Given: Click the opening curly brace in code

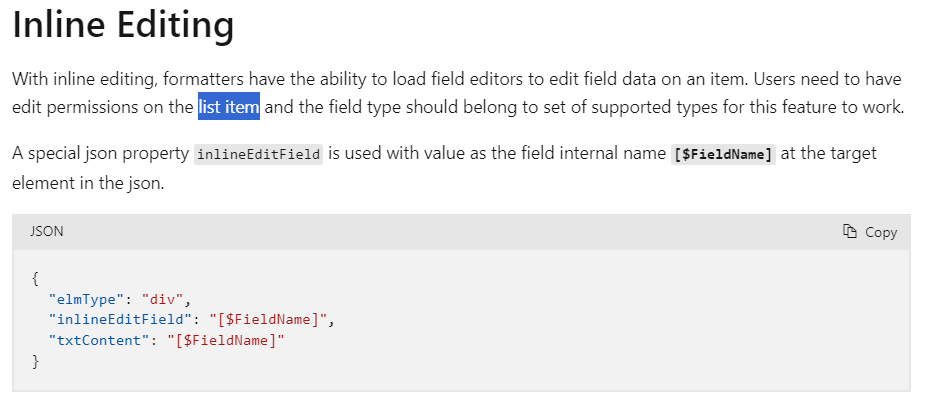Looking at the screenshot, I should coord(35,278).
